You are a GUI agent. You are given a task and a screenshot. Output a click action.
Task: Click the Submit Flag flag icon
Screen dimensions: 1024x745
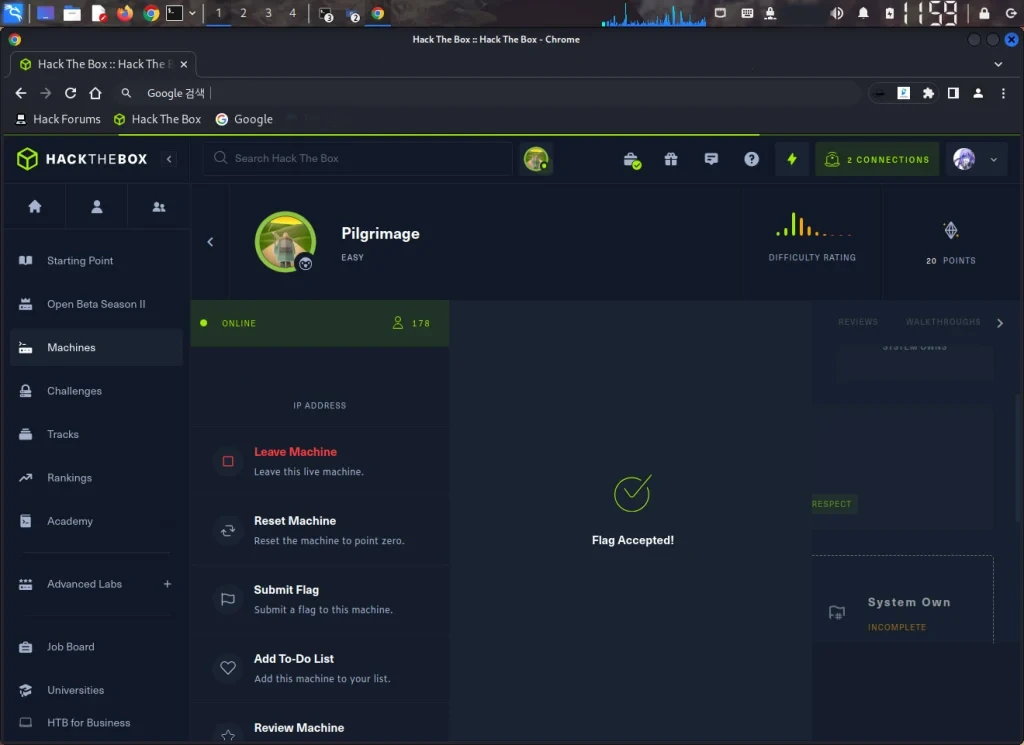click(x=228, y=599)
